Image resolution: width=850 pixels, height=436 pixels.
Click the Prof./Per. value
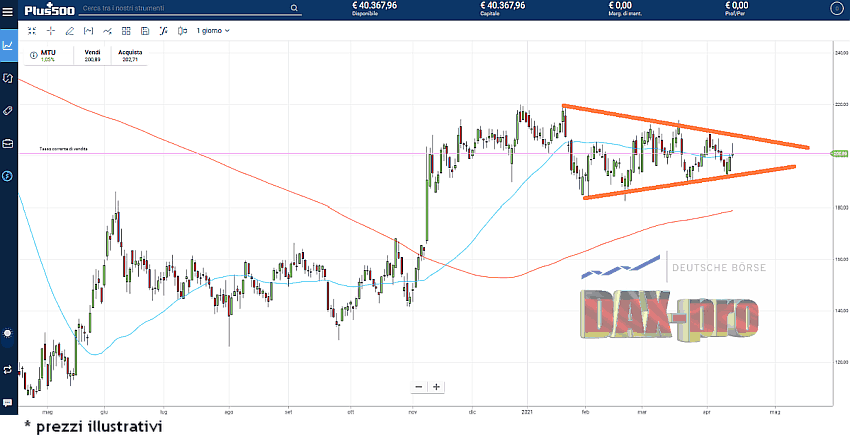click(736, 5)
